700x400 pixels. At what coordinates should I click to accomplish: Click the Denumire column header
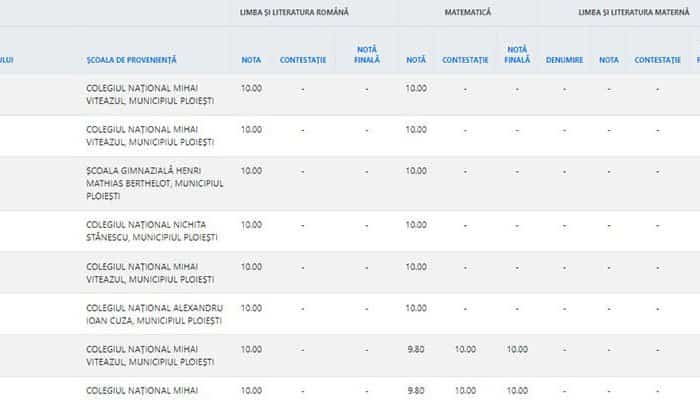click(565, 60)
